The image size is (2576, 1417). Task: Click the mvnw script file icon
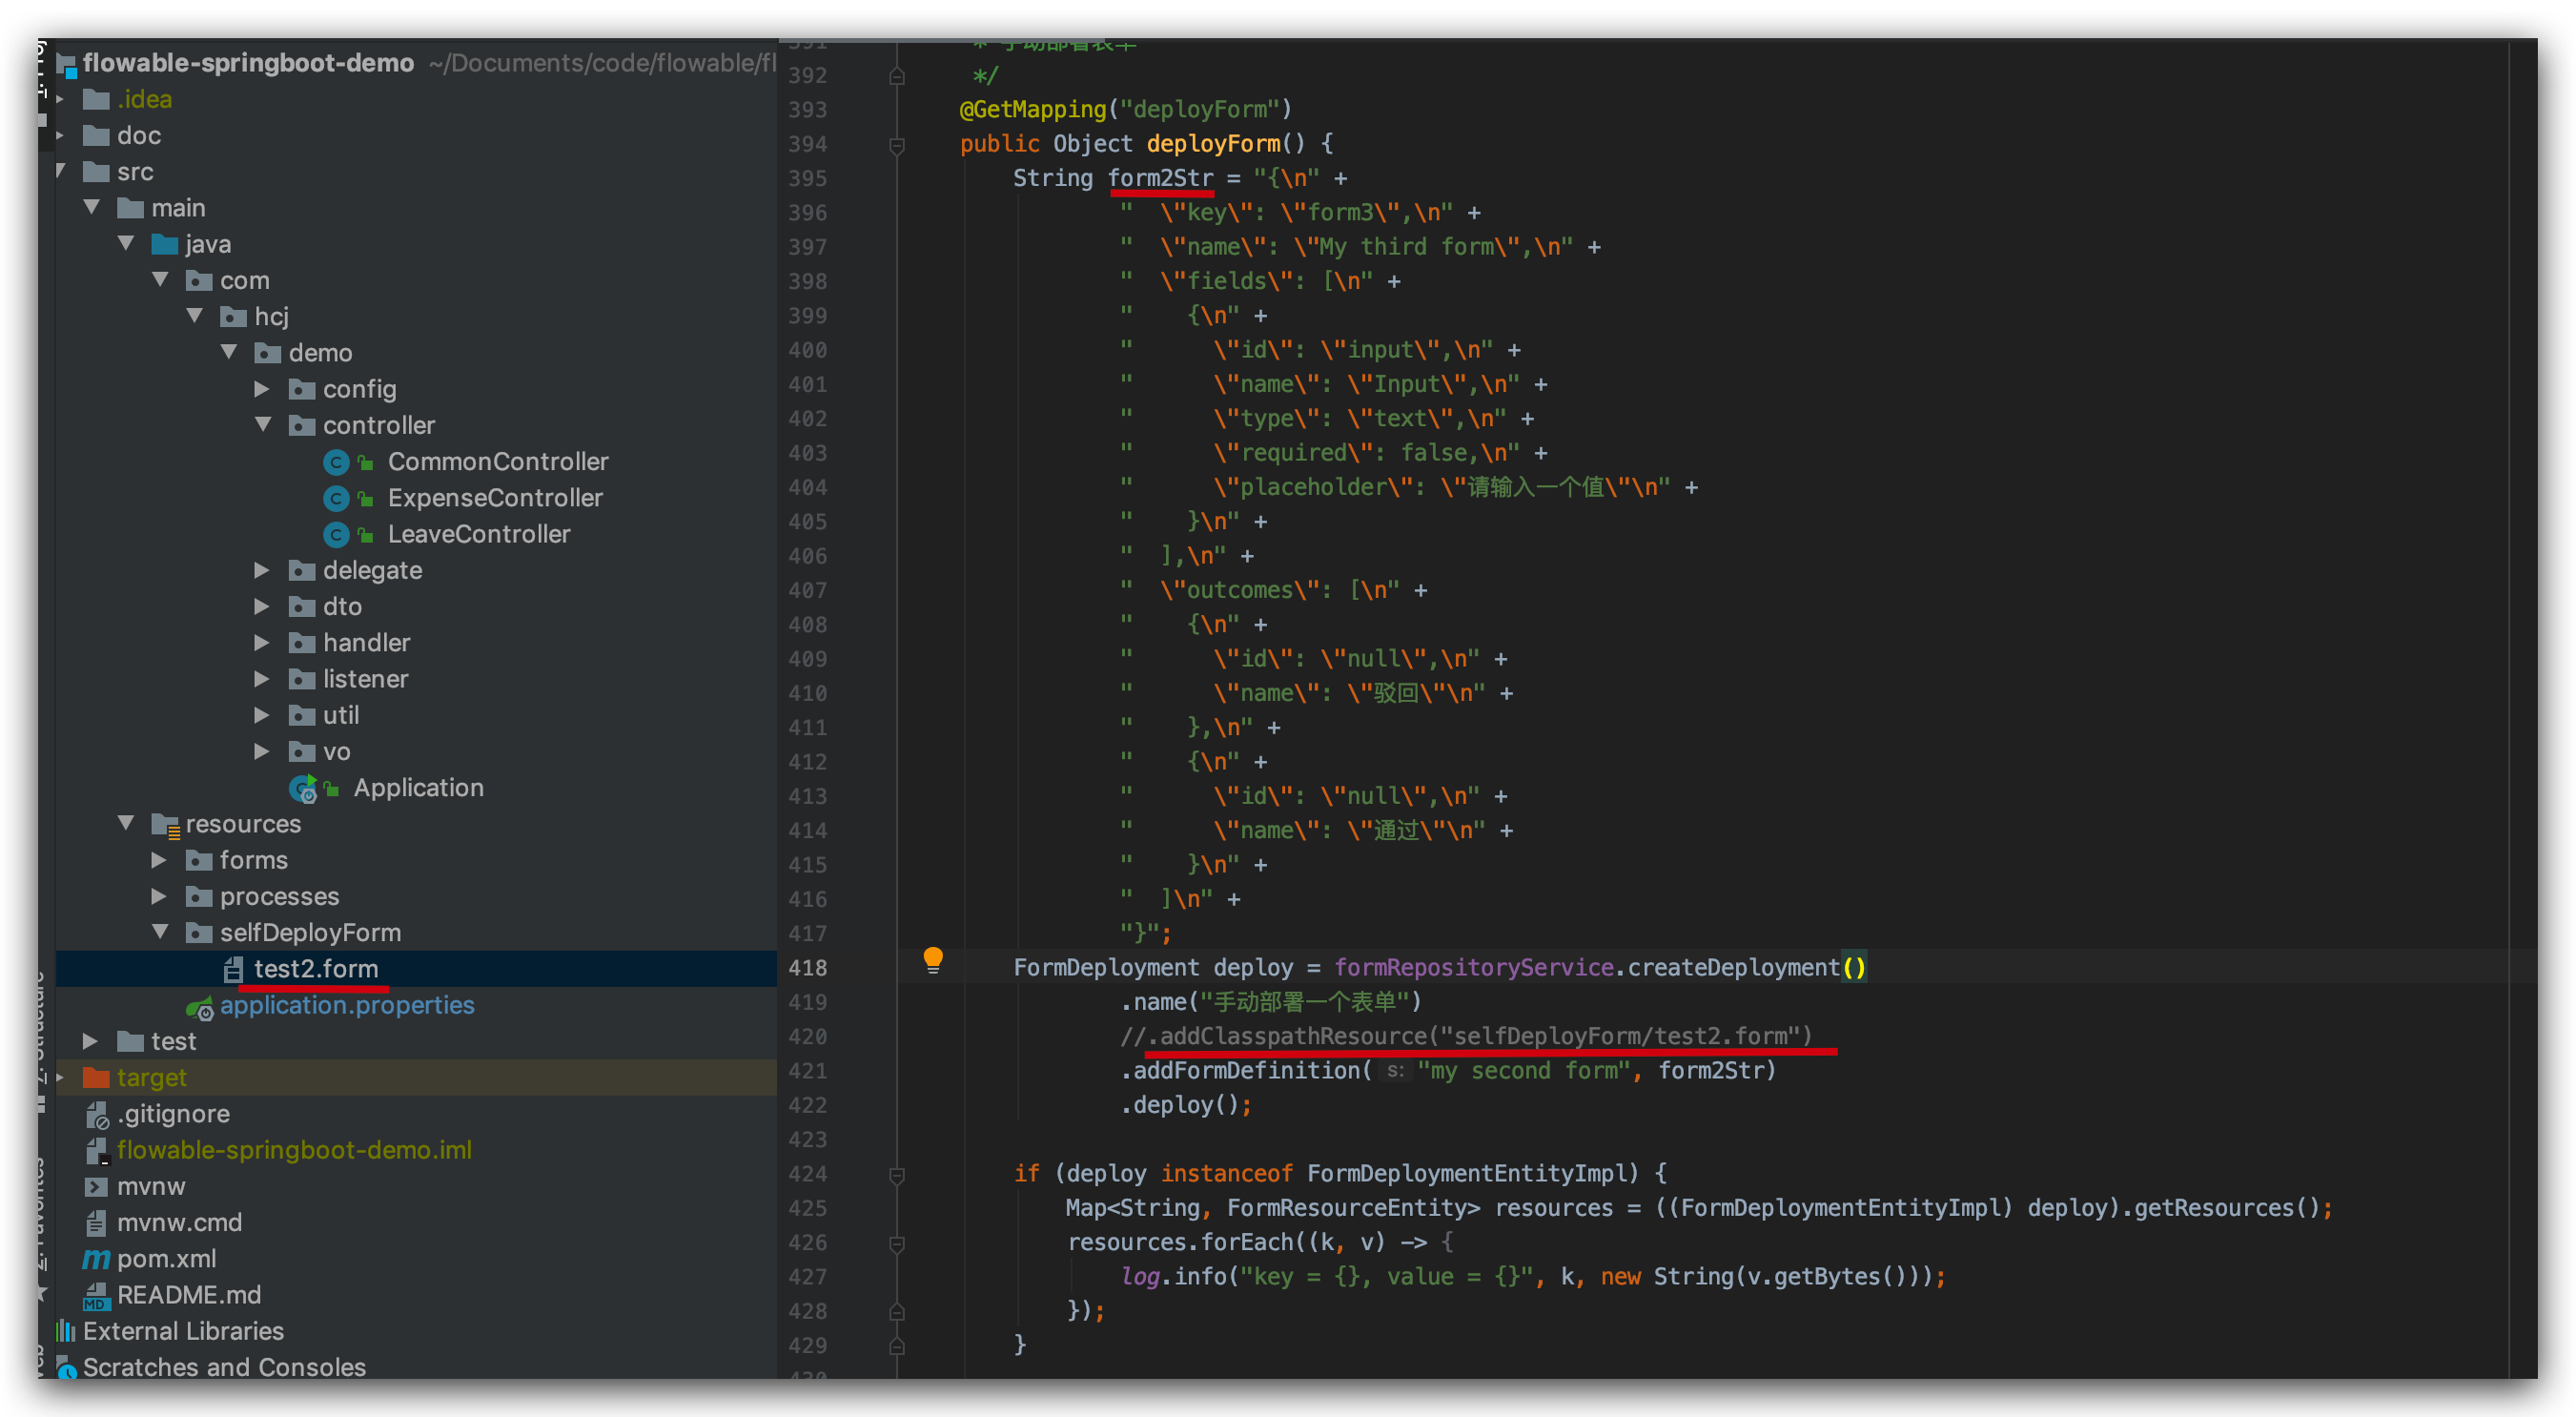(x=96, y=1187)
